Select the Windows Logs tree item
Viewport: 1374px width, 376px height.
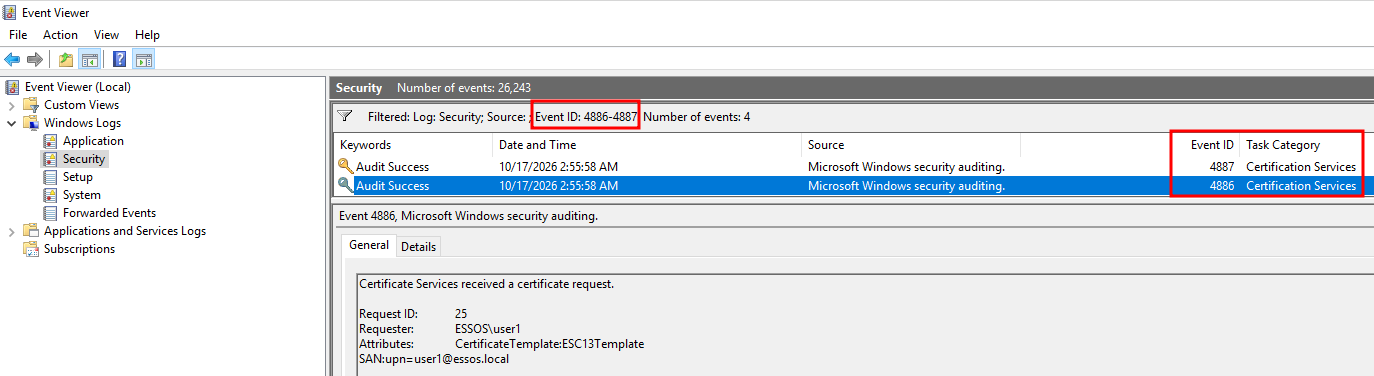tap(82, 123)
